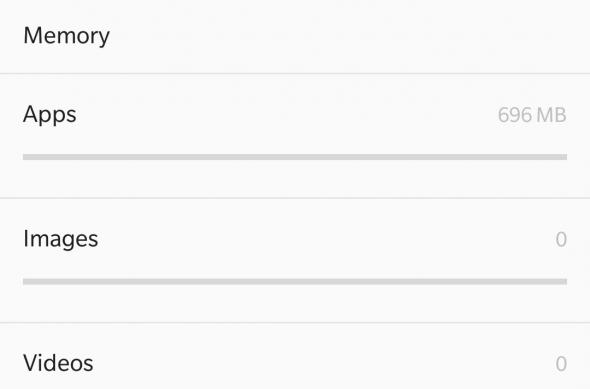Tap the 696 MB apps size value
Screen dimensions: 590x389
point(532,115)
